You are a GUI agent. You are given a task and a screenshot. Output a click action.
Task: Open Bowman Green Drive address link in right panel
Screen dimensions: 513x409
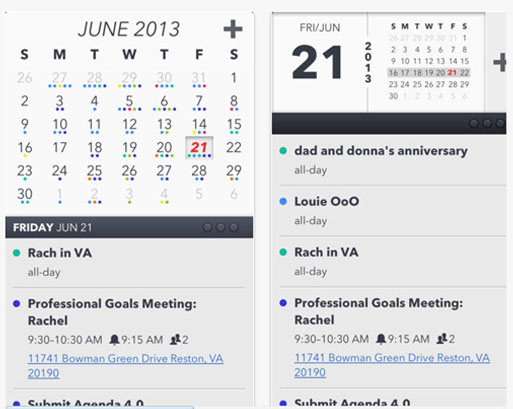click(392, 365)
